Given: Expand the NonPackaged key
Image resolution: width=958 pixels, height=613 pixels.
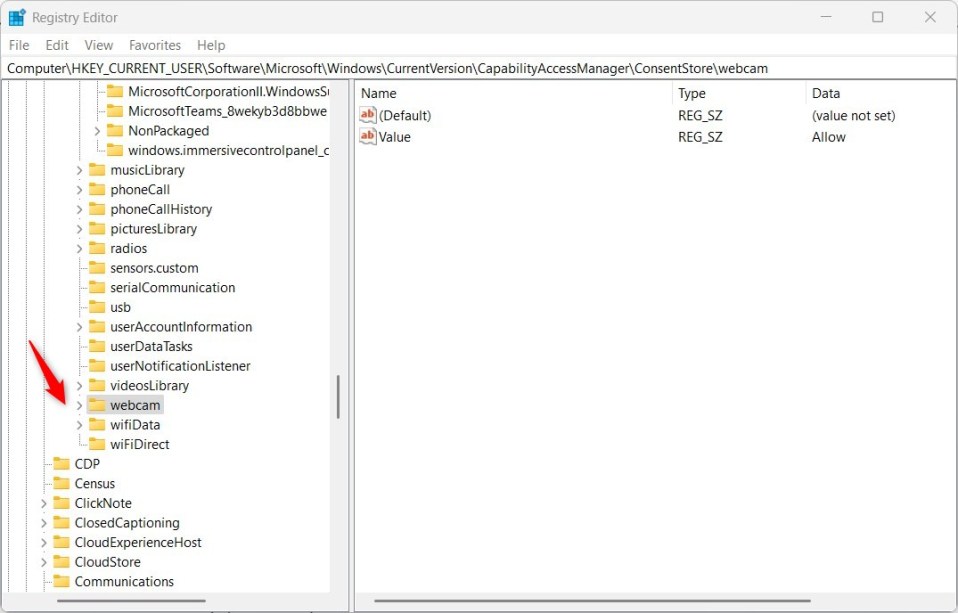Looking at the screenshot, I should point(97,131).
